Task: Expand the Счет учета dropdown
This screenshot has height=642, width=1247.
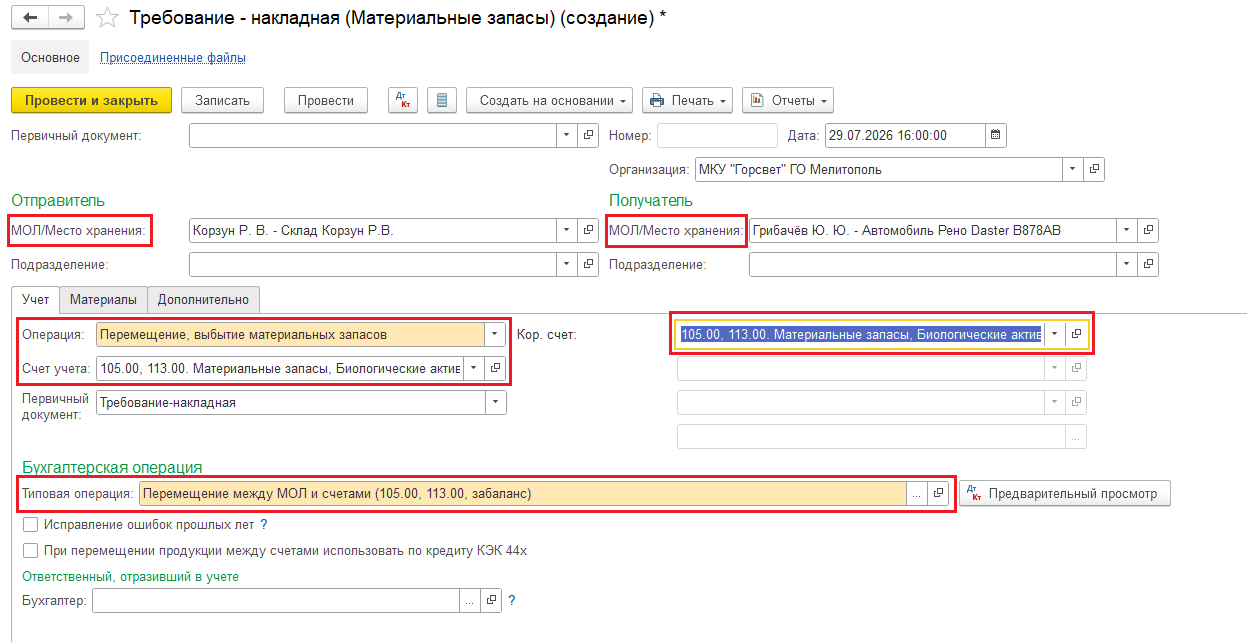Action: tap(473, 368)
